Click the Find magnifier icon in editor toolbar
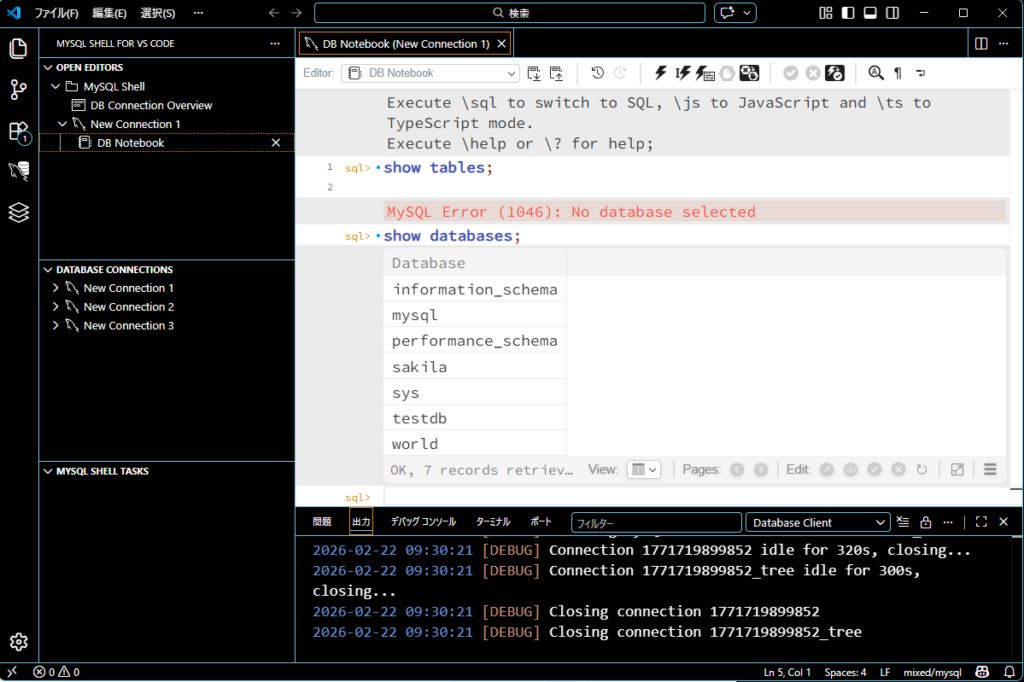The image size is (1024, 682). 876,73
